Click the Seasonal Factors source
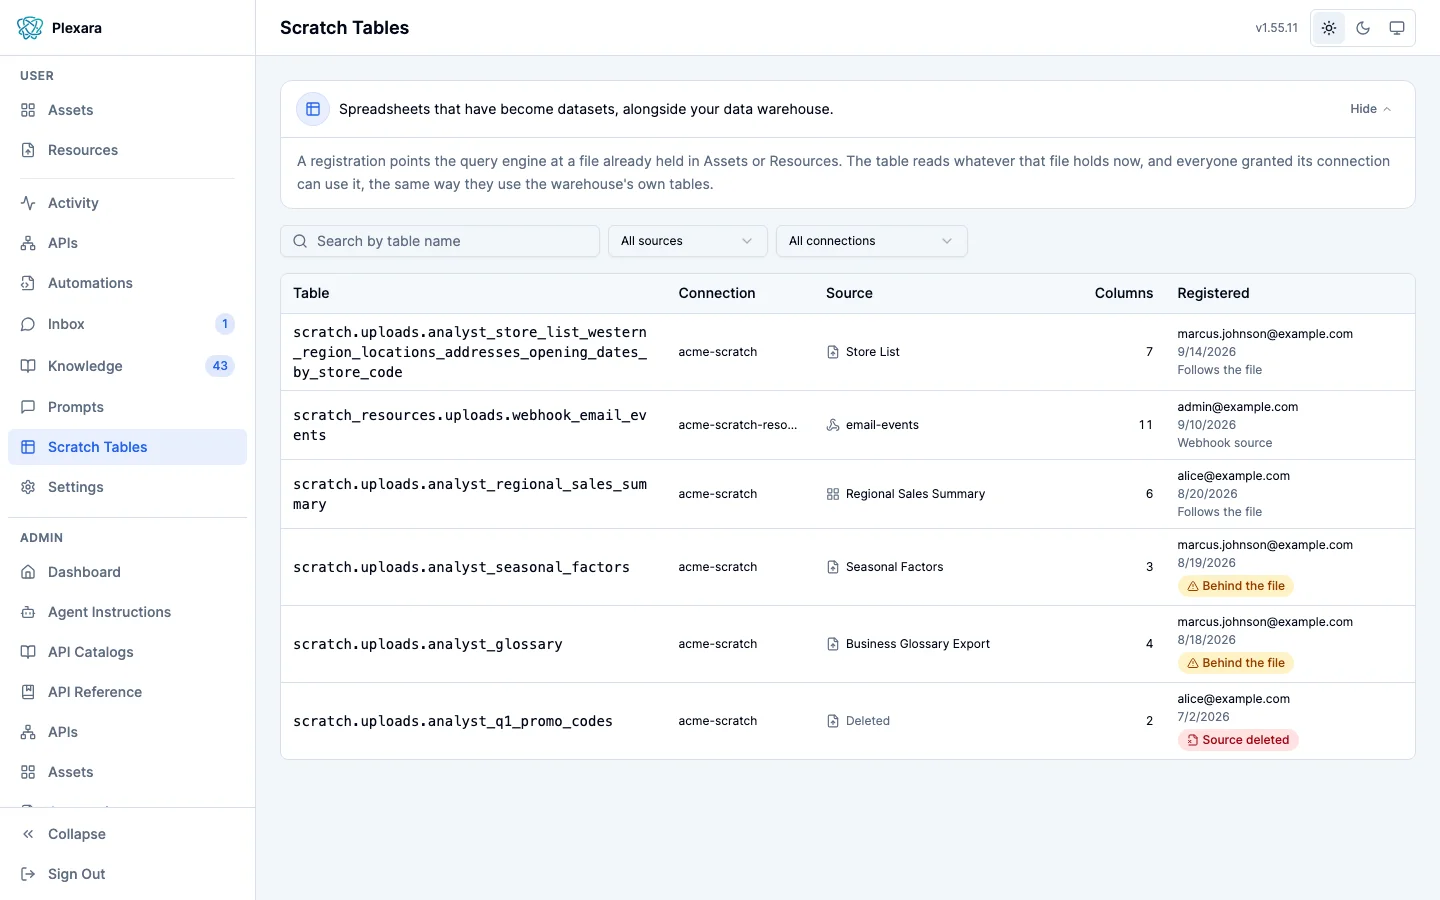Viewport: 1440px width, 900px height. point(885,567)
